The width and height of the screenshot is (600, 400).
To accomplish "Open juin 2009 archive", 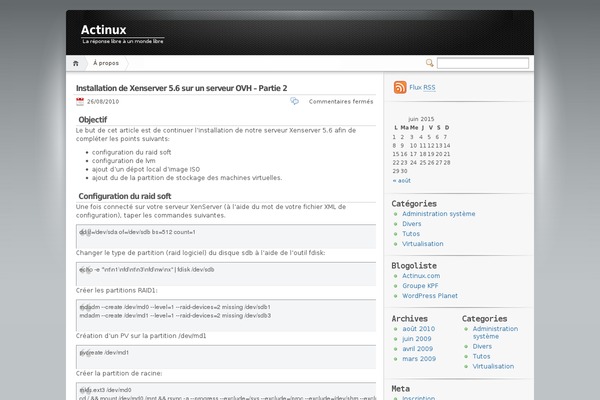I will tap(417, 339).
